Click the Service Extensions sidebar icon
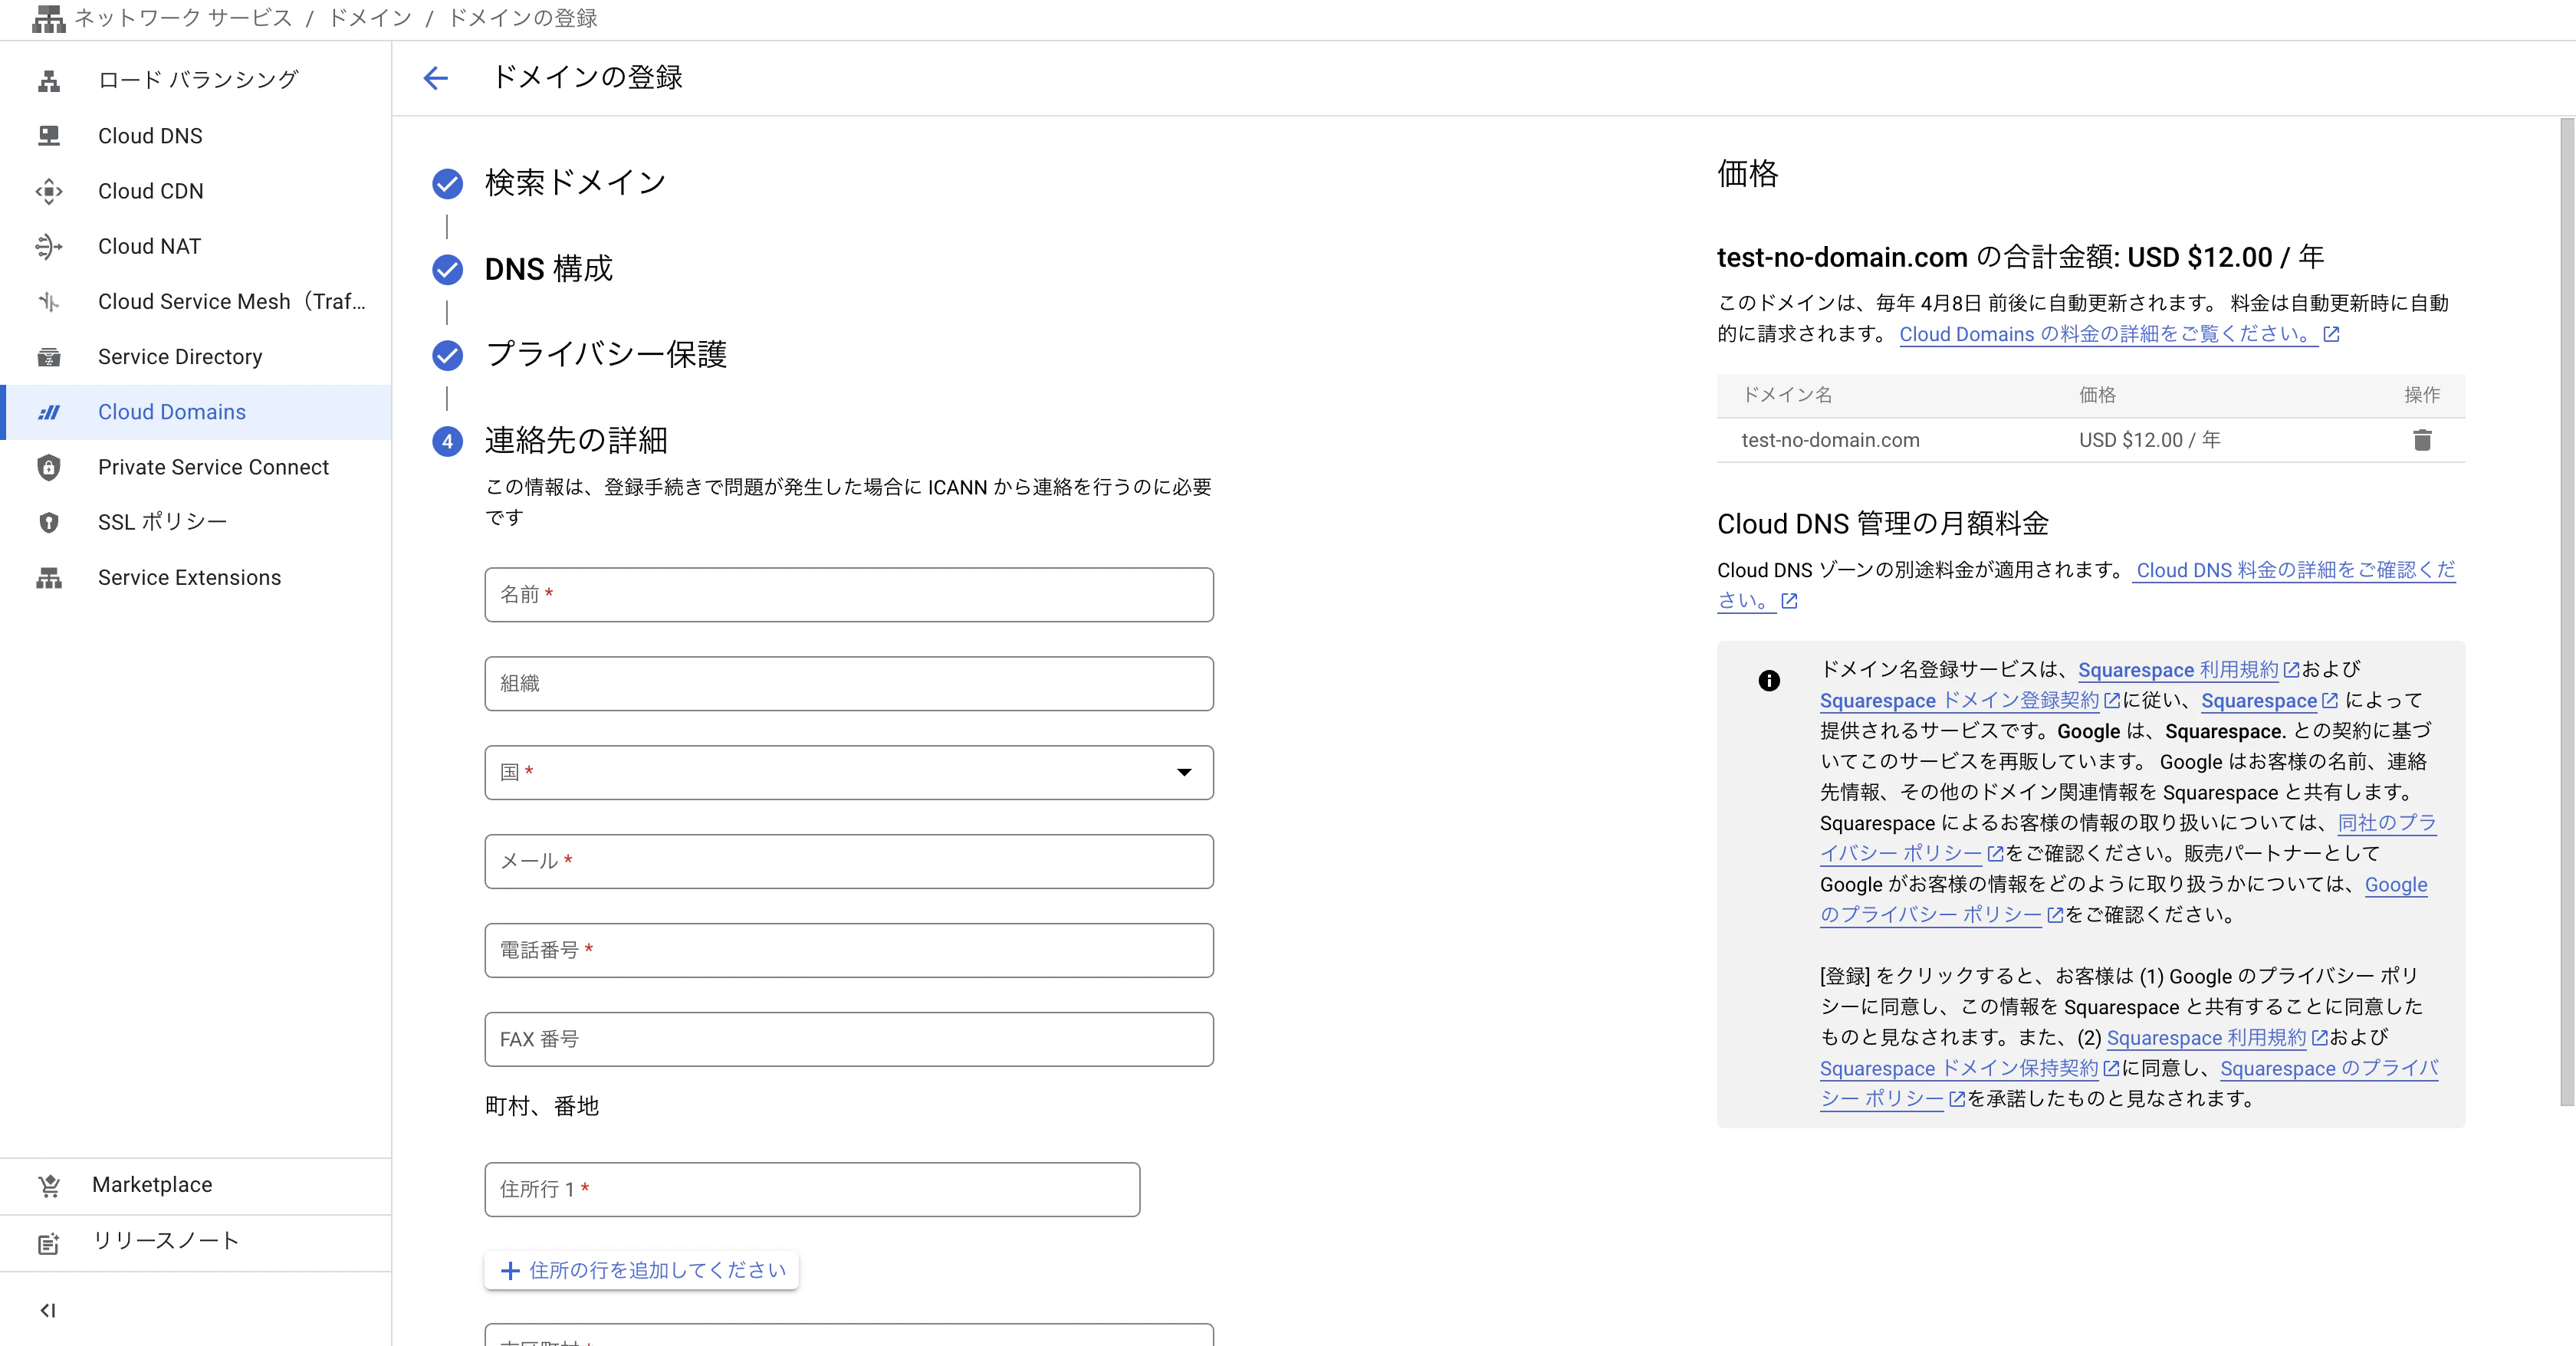The image size is (2576, 1346). [49, 577]
